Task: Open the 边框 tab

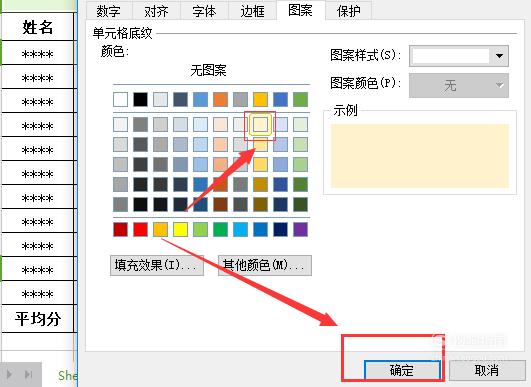Action: click(252, 11)
